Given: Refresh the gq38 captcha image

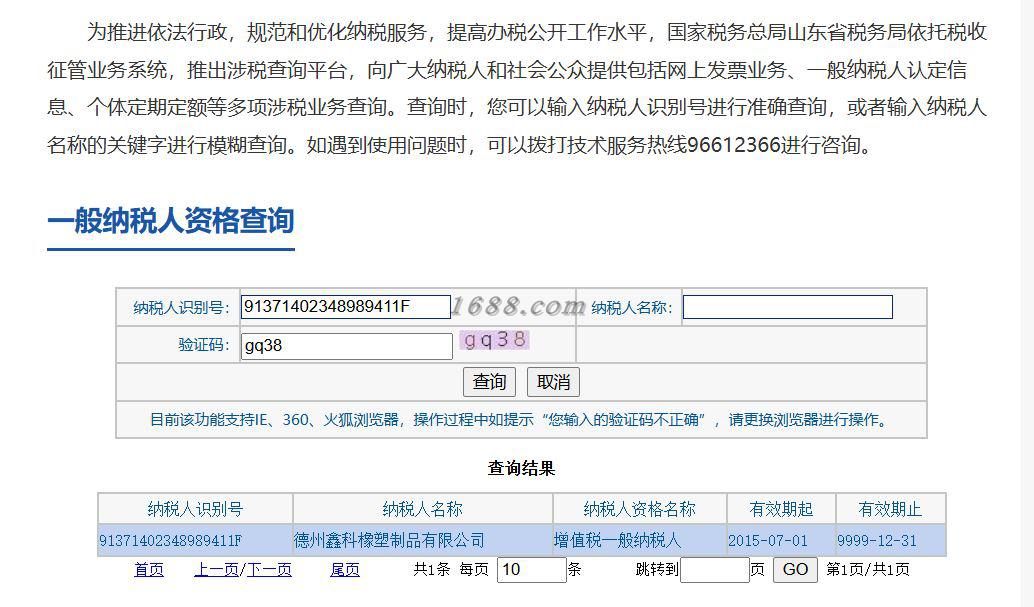Looking at the screenshot, I should [495, 340].
